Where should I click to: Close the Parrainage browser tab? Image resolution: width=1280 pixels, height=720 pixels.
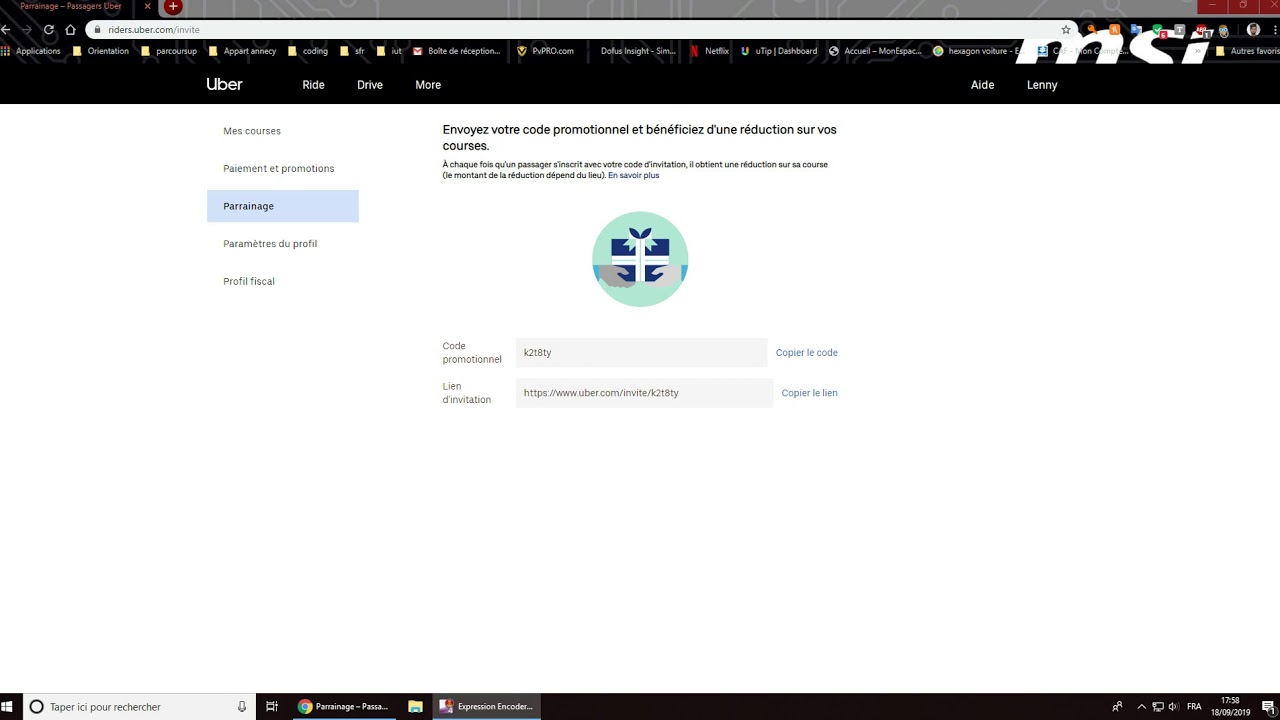pyautogui.click(x=148, y=6)
